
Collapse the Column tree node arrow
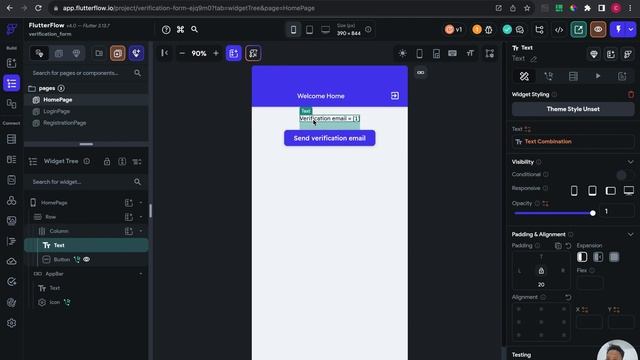pos(141,231)
